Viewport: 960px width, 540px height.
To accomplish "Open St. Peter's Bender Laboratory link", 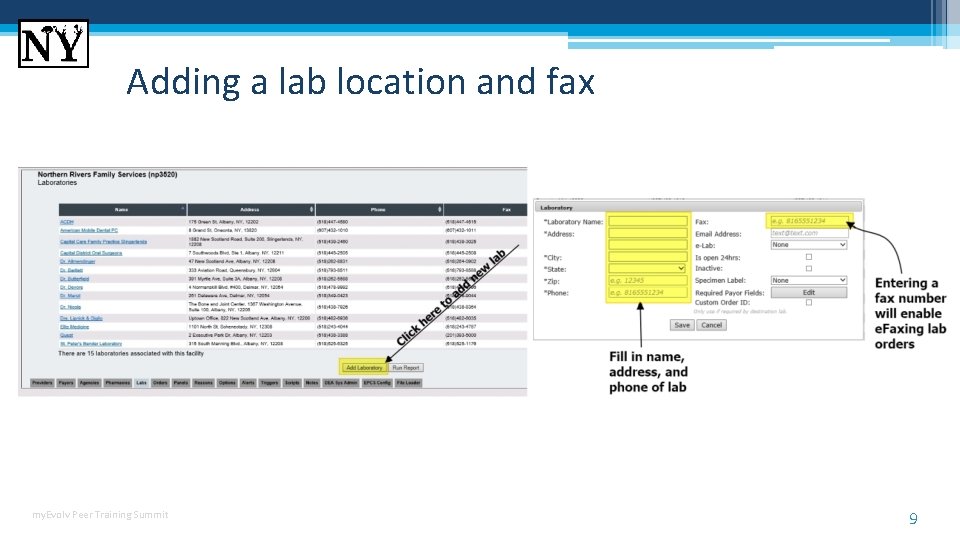I will (91, 344).
